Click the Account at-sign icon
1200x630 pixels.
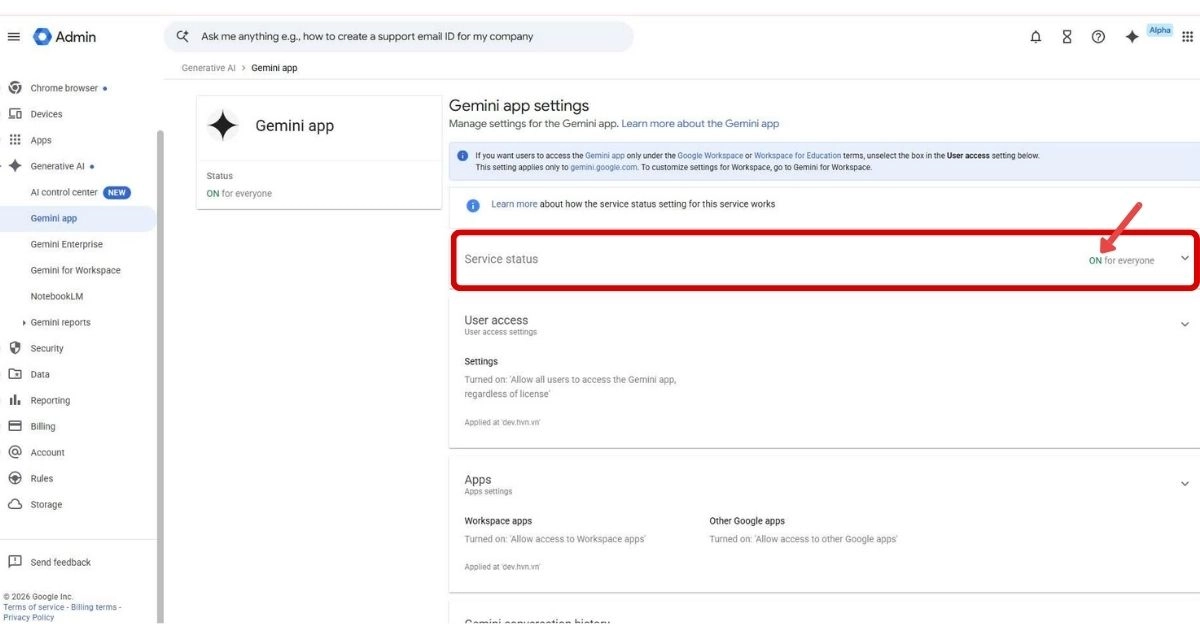[x=15, y=452]
